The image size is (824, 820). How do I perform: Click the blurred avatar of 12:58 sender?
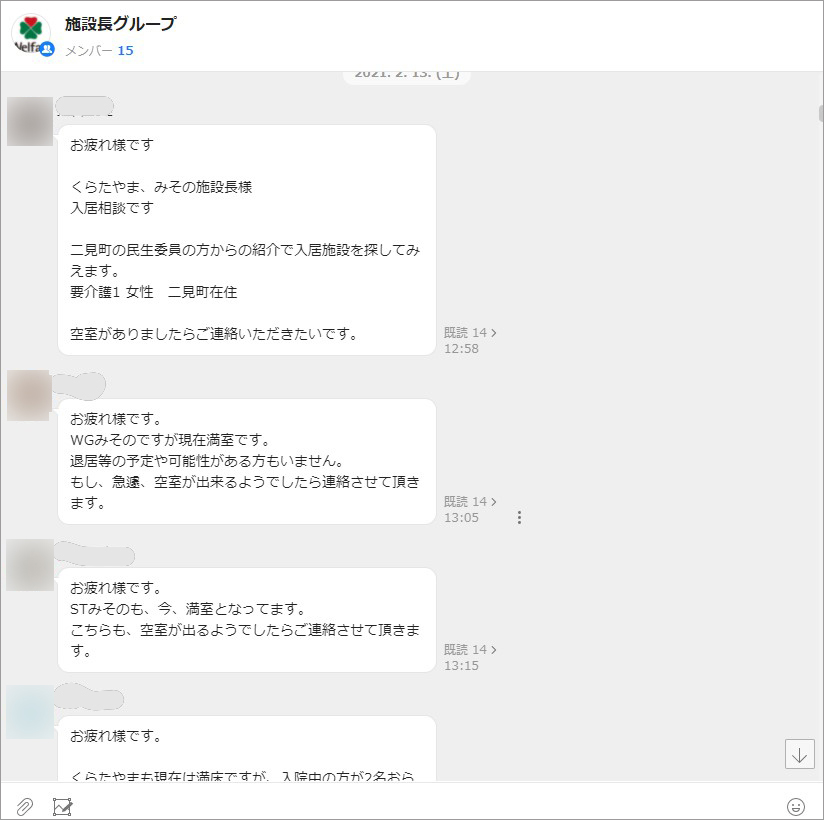click(30, 121)
